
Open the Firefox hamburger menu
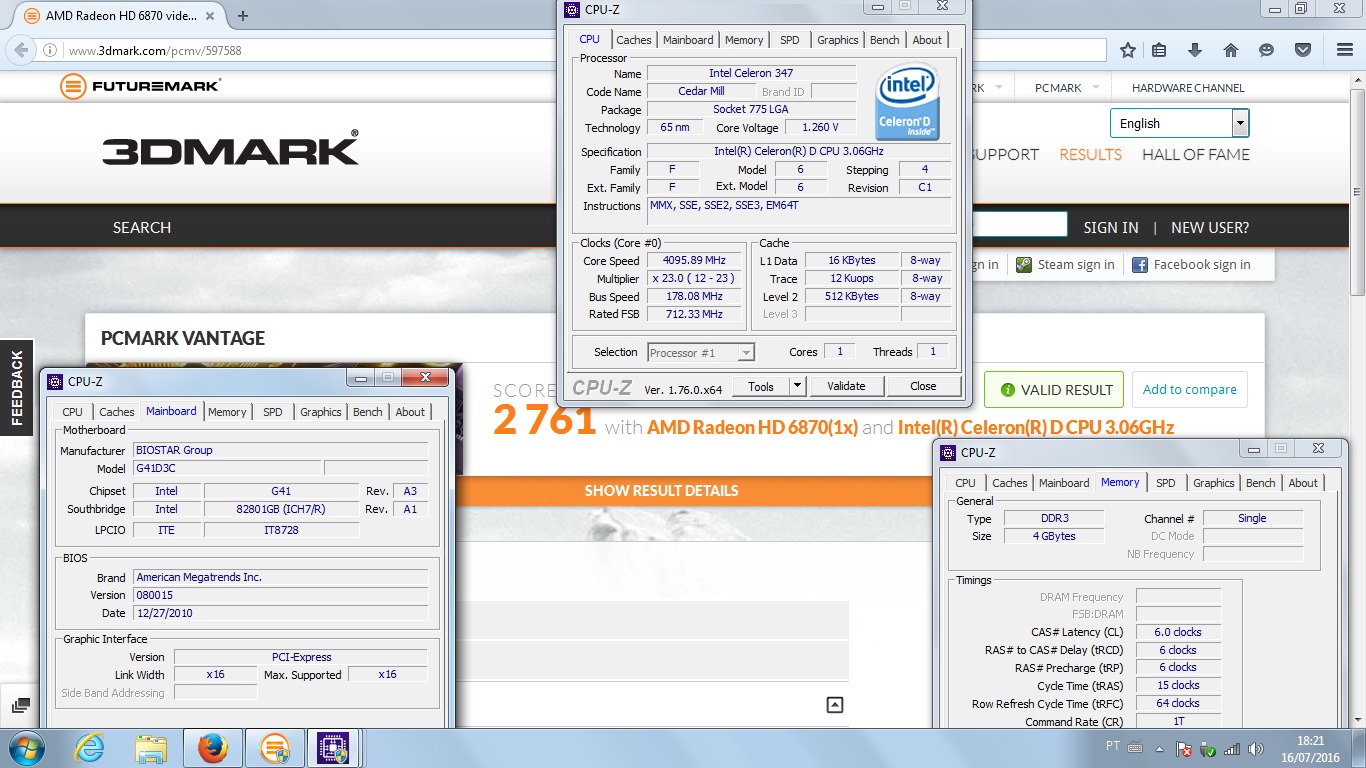(1345, 50)
